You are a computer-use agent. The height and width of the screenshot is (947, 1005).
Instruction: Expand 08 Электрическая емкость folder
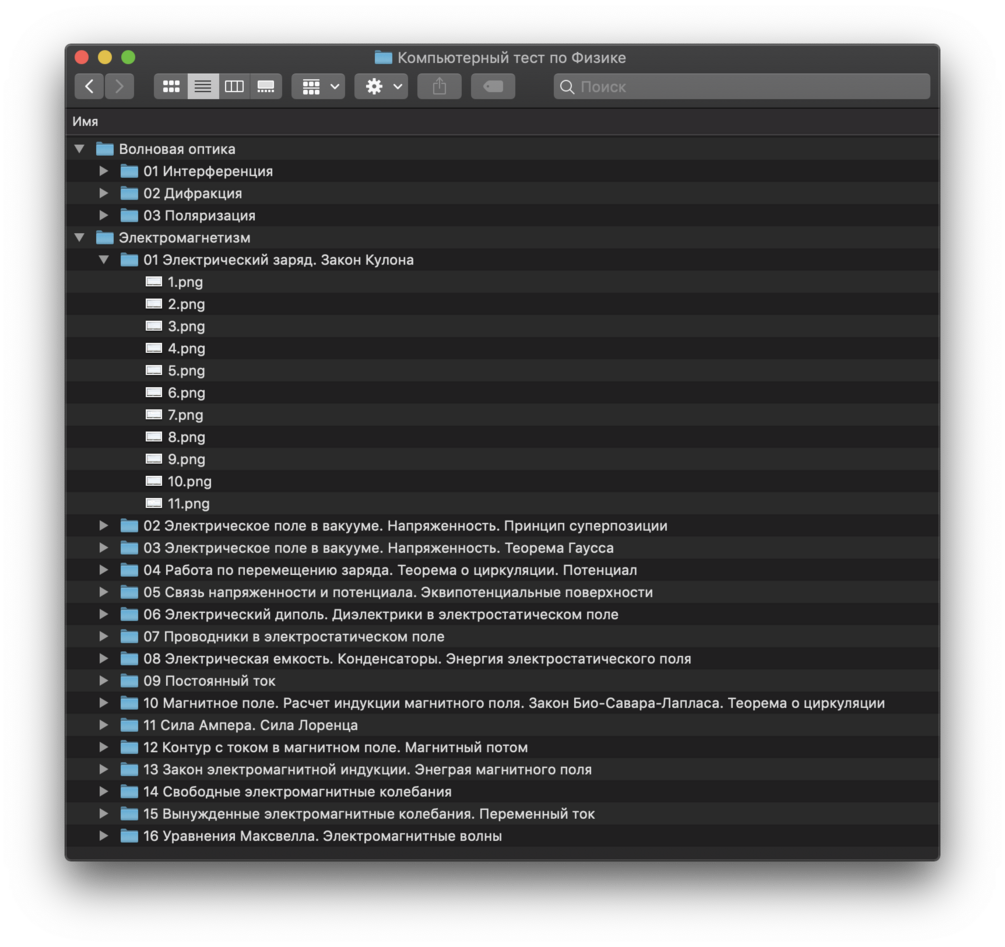[x=103, y=659]
